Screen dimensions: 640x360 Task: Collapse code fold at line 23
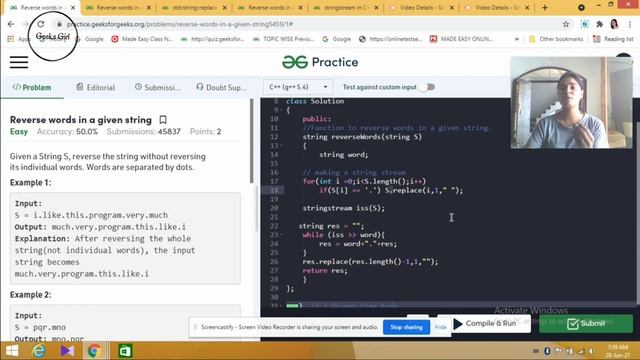point(282,235)
